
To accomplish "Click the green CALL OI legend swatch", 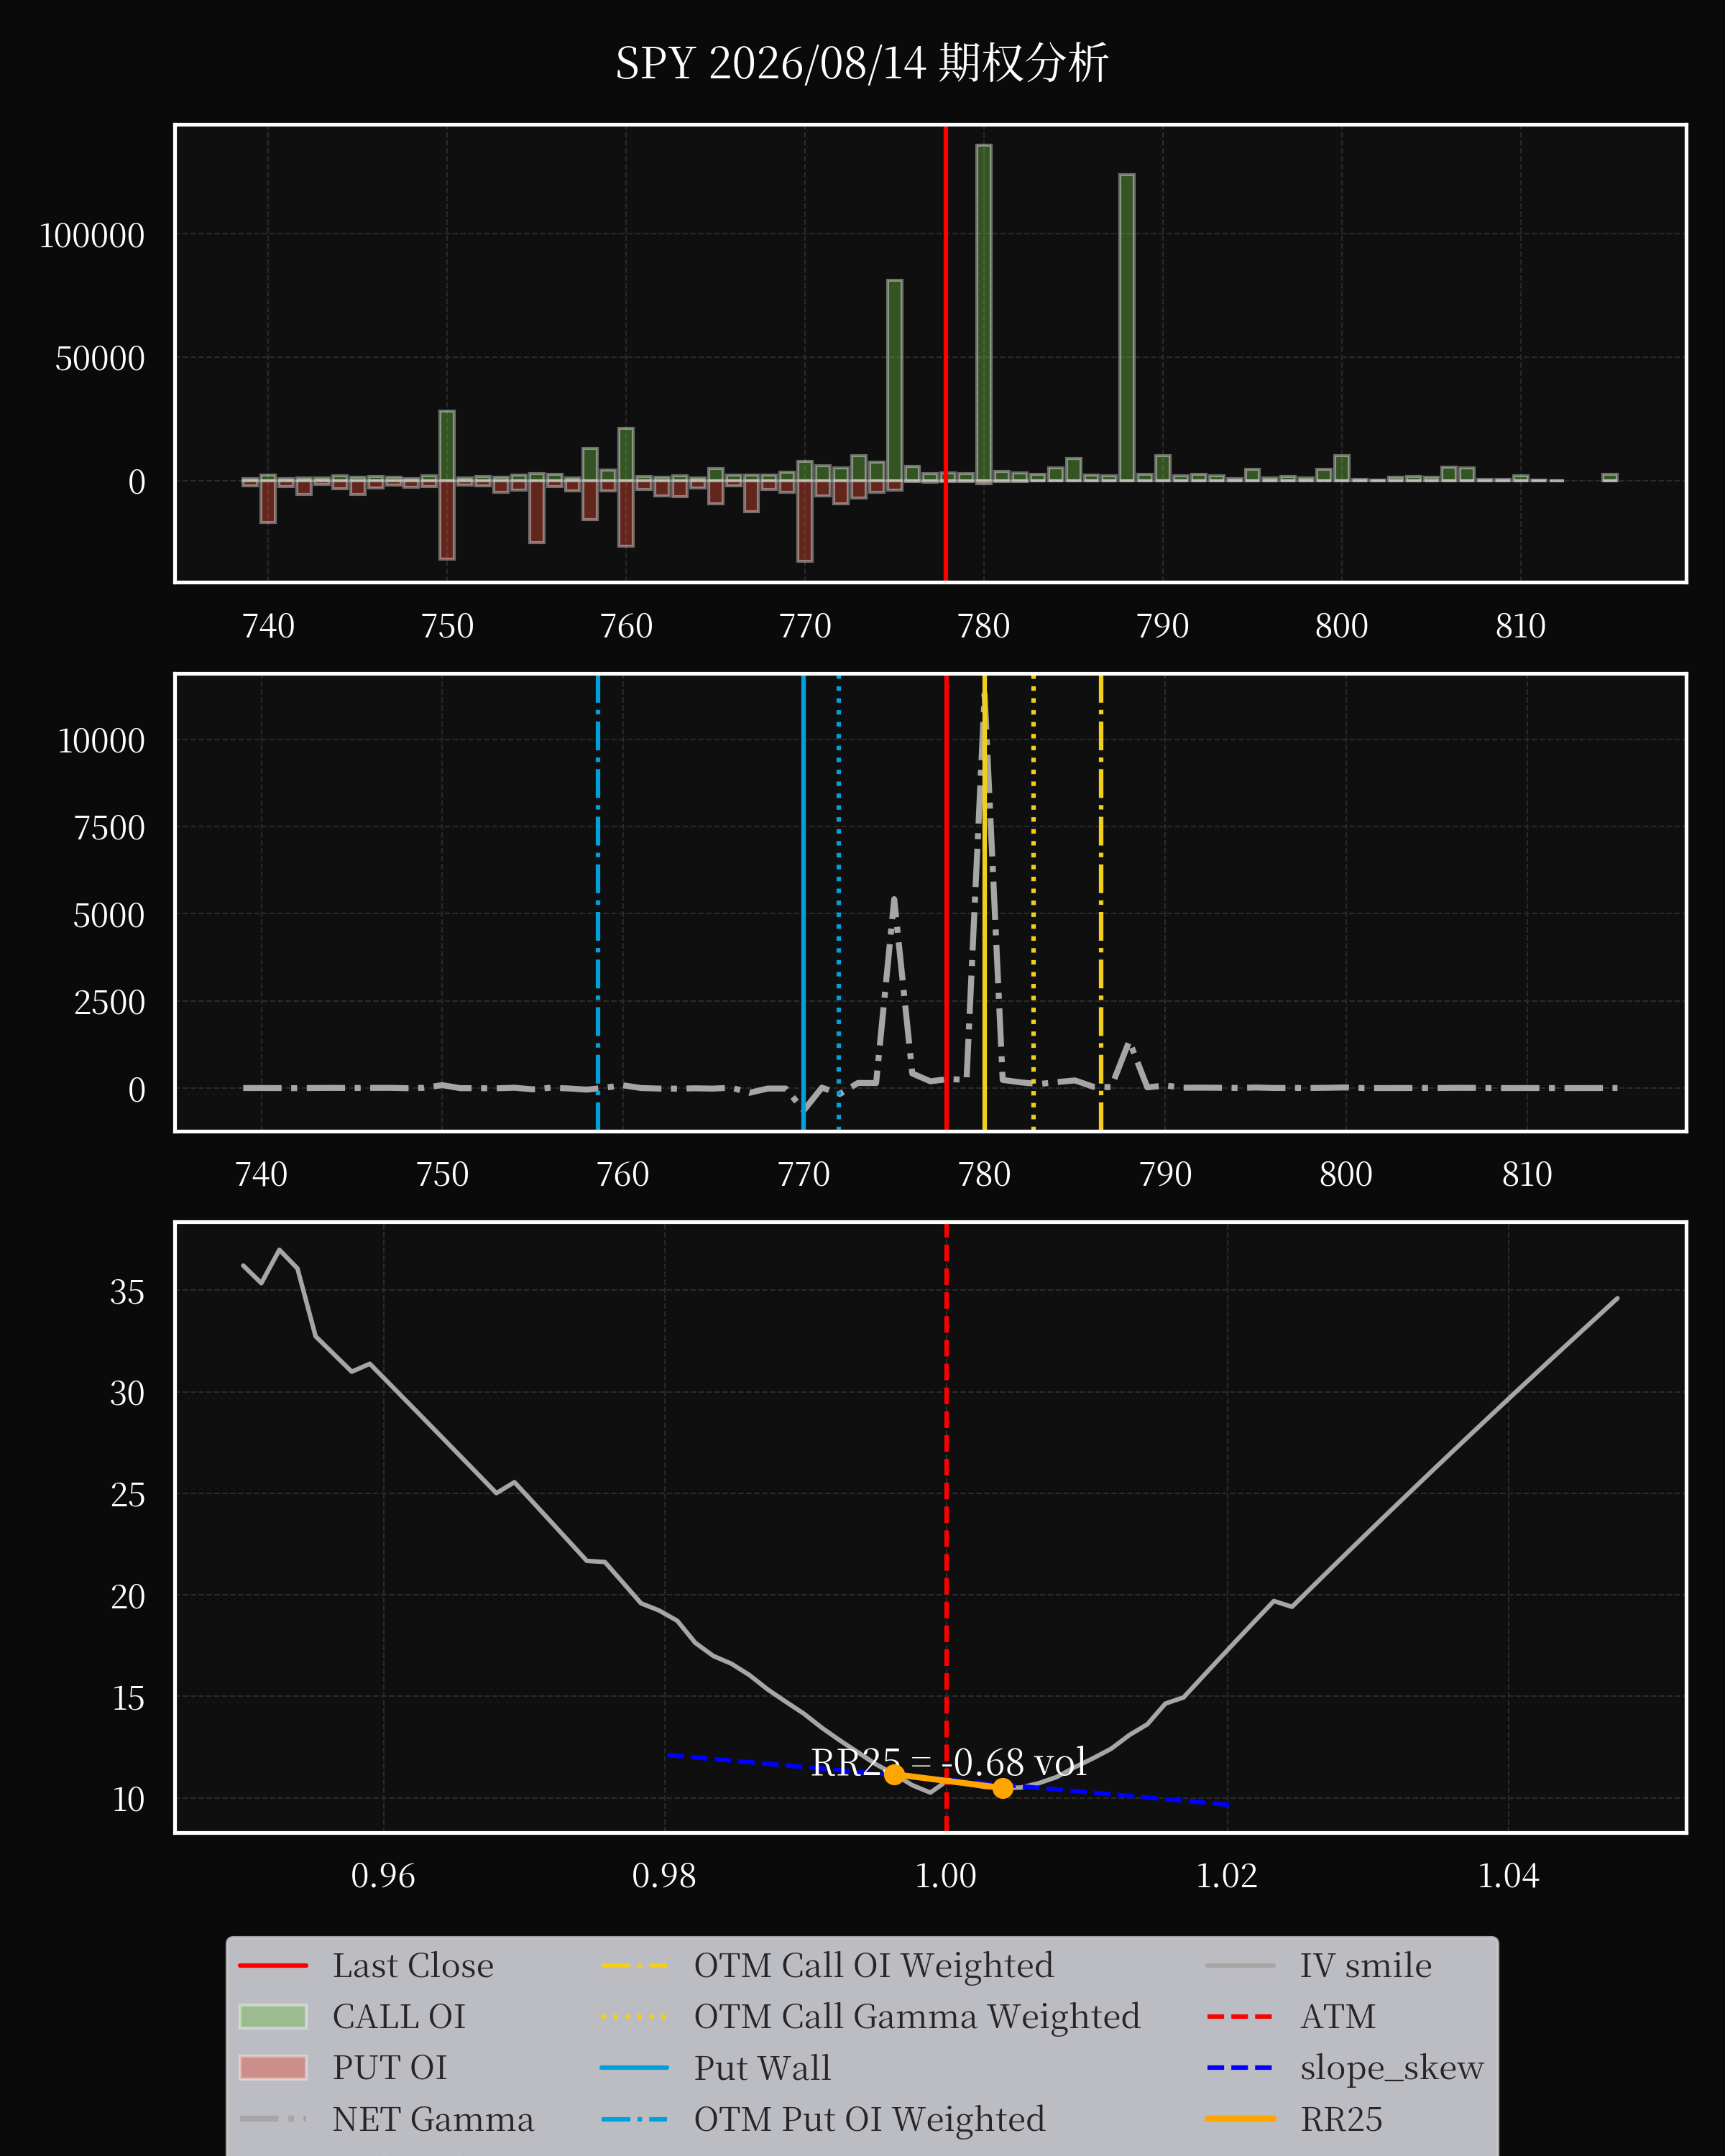I will 273,2016.
